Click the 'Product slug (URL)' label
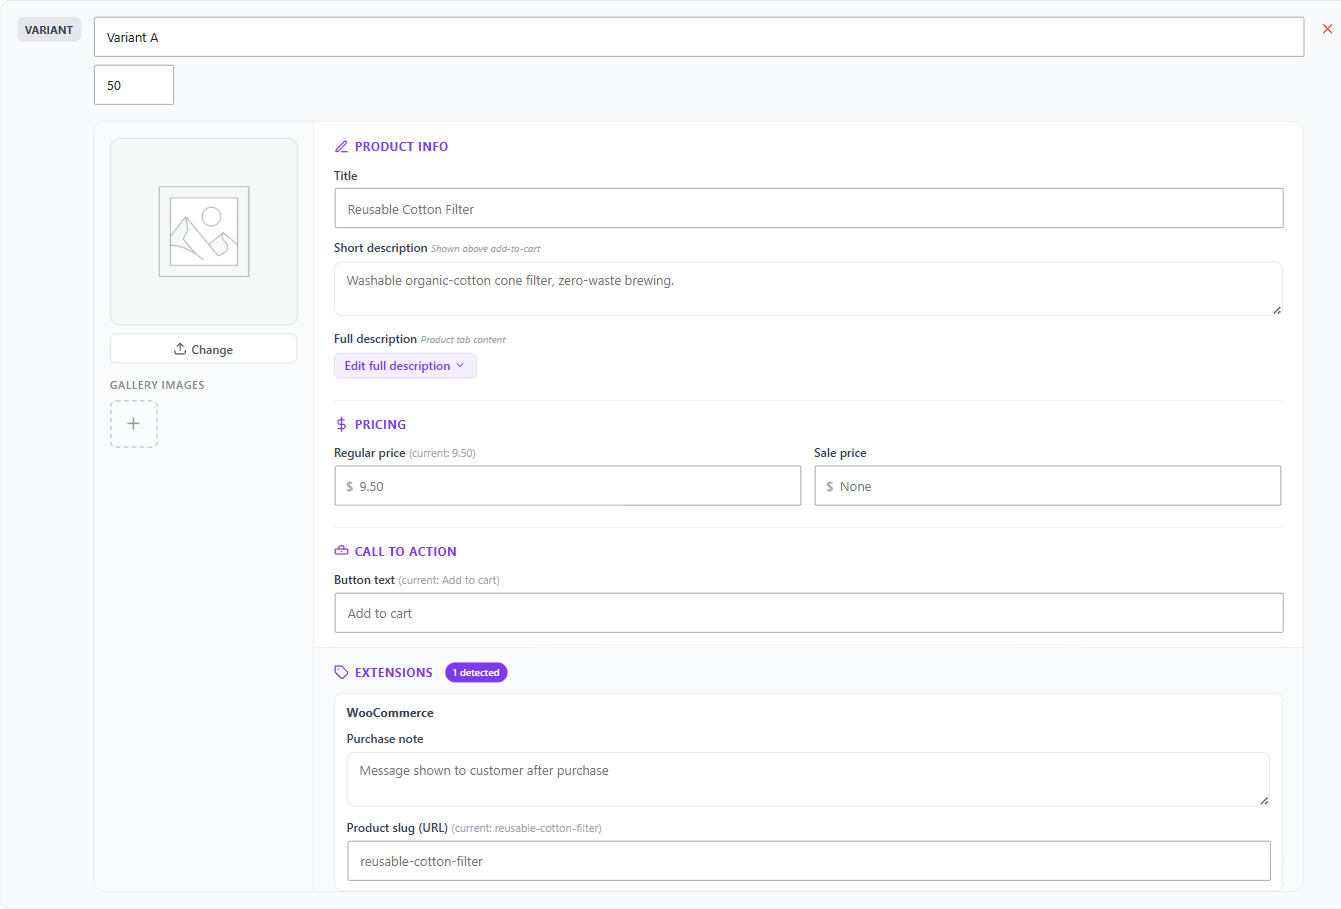The image size is (1341, 909). pos(397,828)
